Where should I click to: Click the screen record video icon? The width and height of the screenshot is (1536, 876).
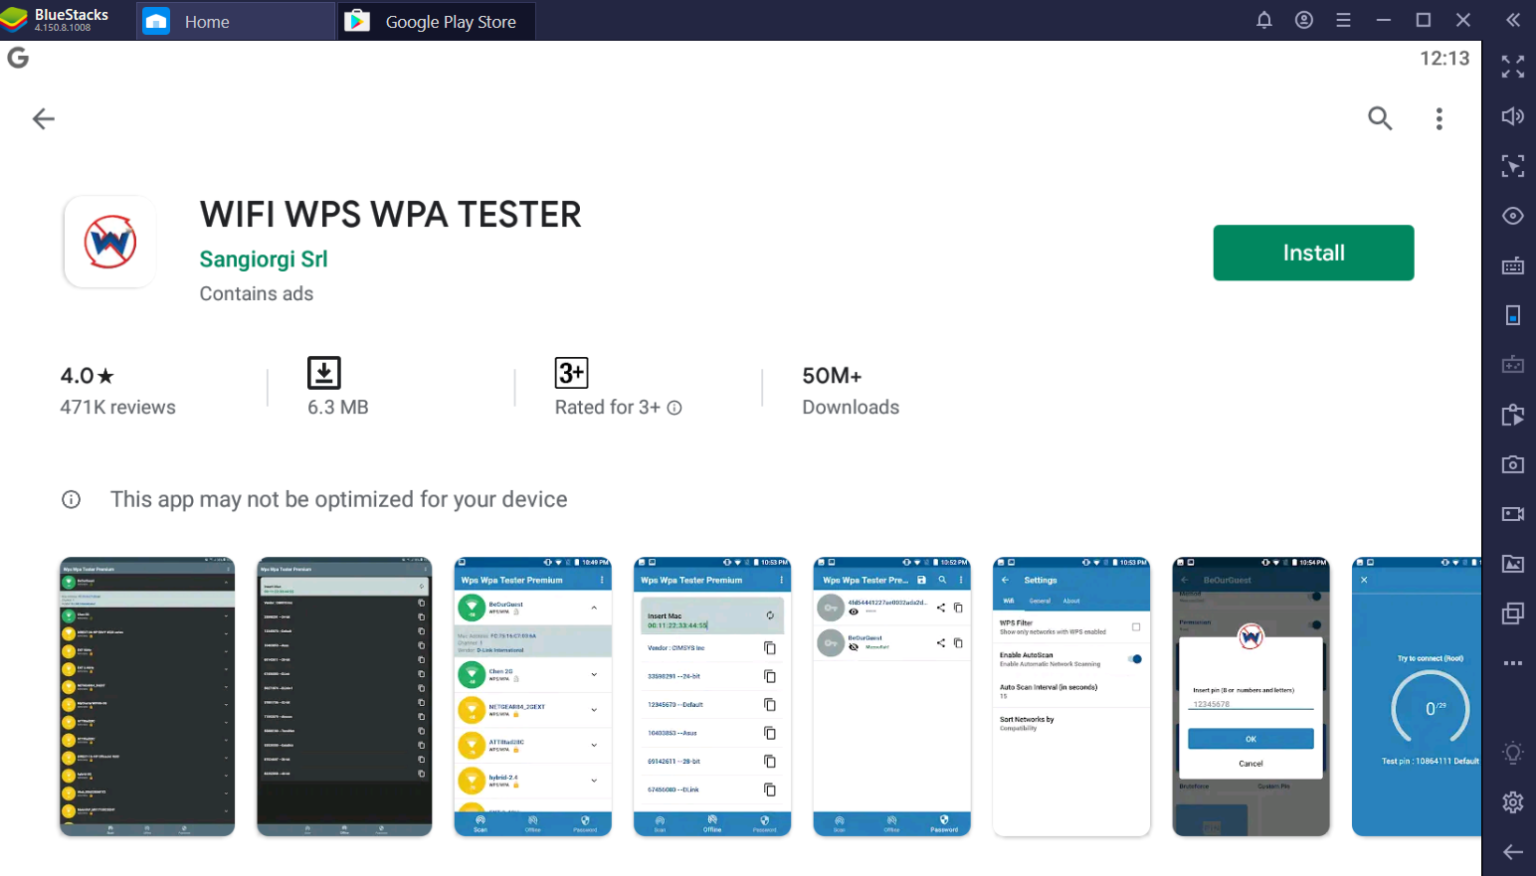click(x=1513, y=514)
